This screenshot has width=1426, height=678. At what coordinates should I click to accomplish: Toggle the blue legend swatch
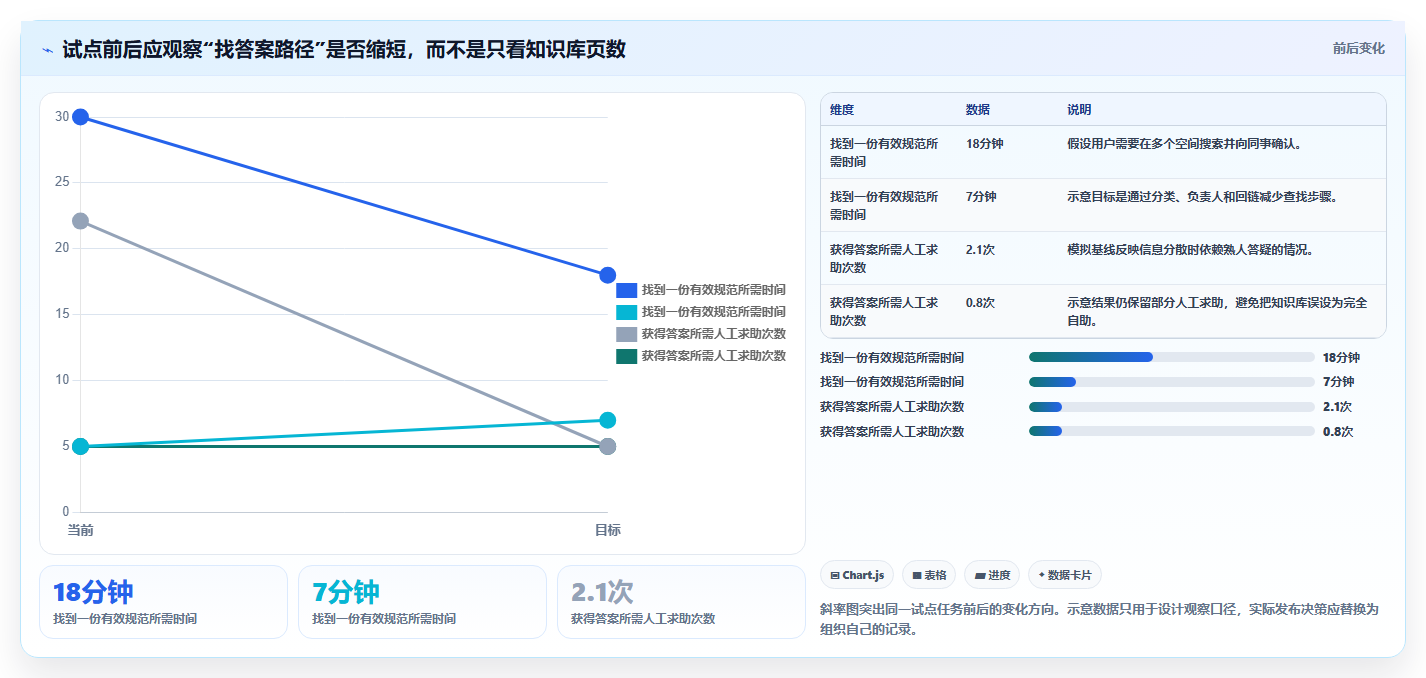tap(626, 290)
